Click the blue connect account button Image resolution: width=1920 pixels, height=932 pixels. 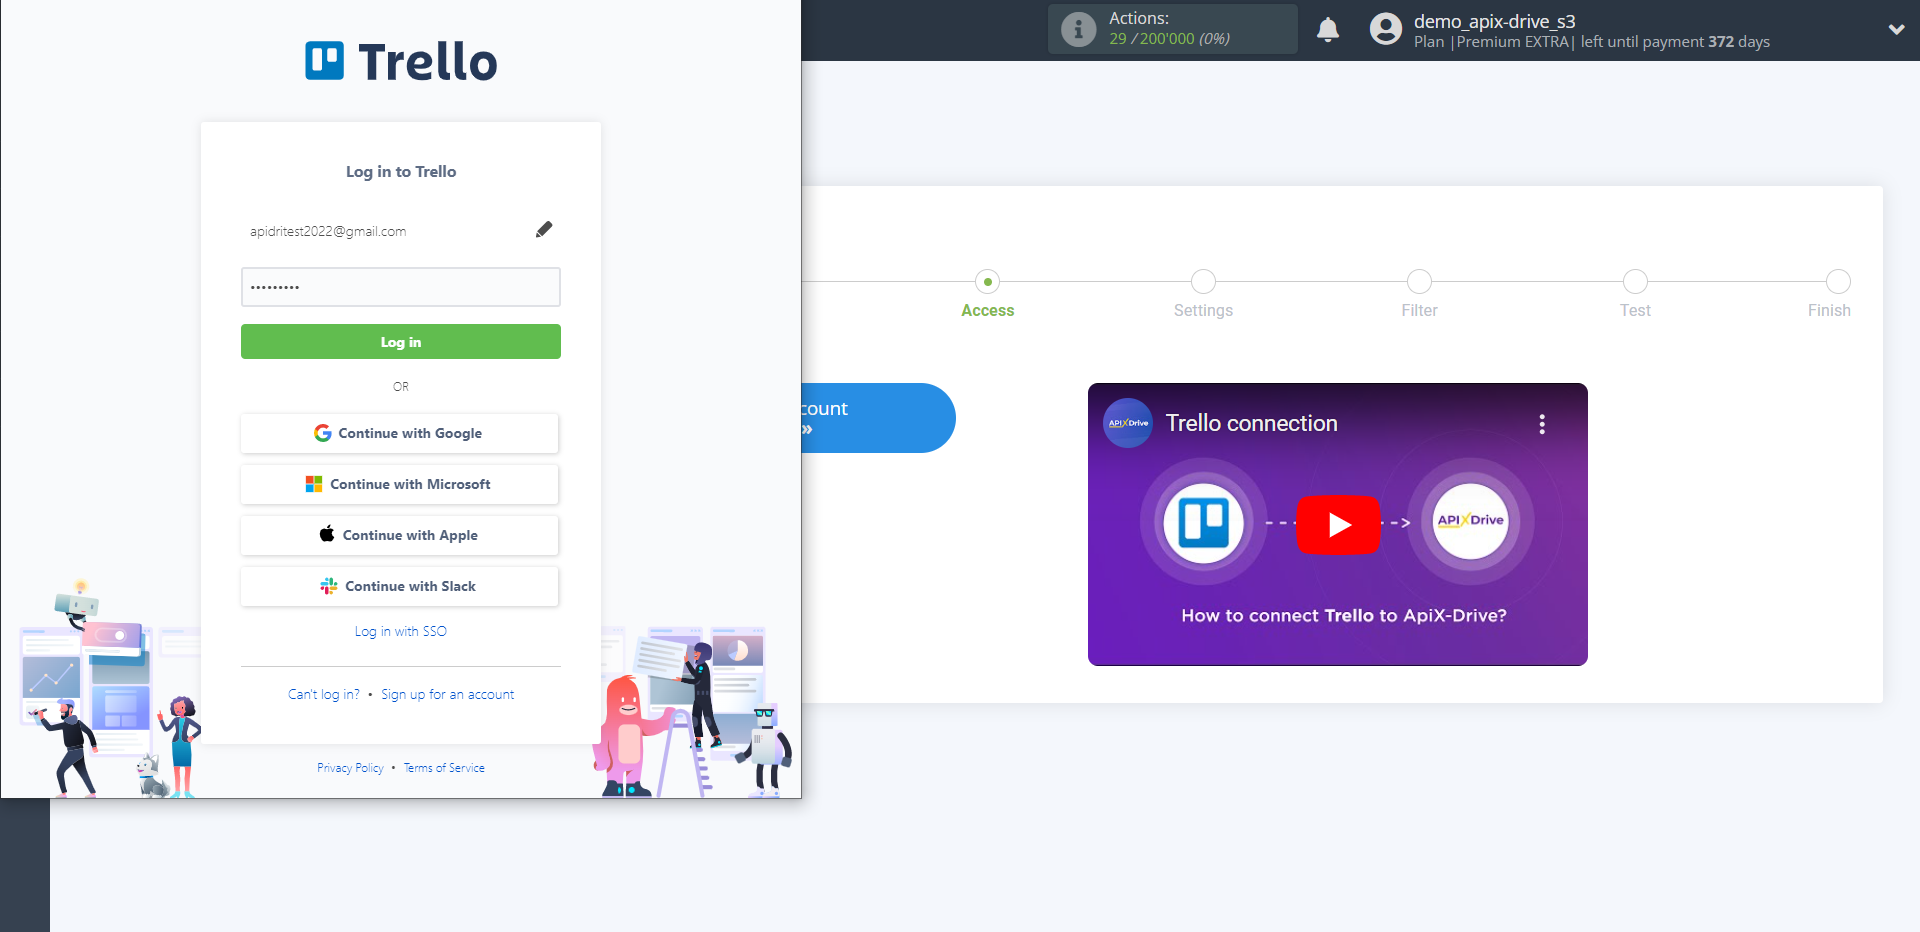tap(877, 418)
